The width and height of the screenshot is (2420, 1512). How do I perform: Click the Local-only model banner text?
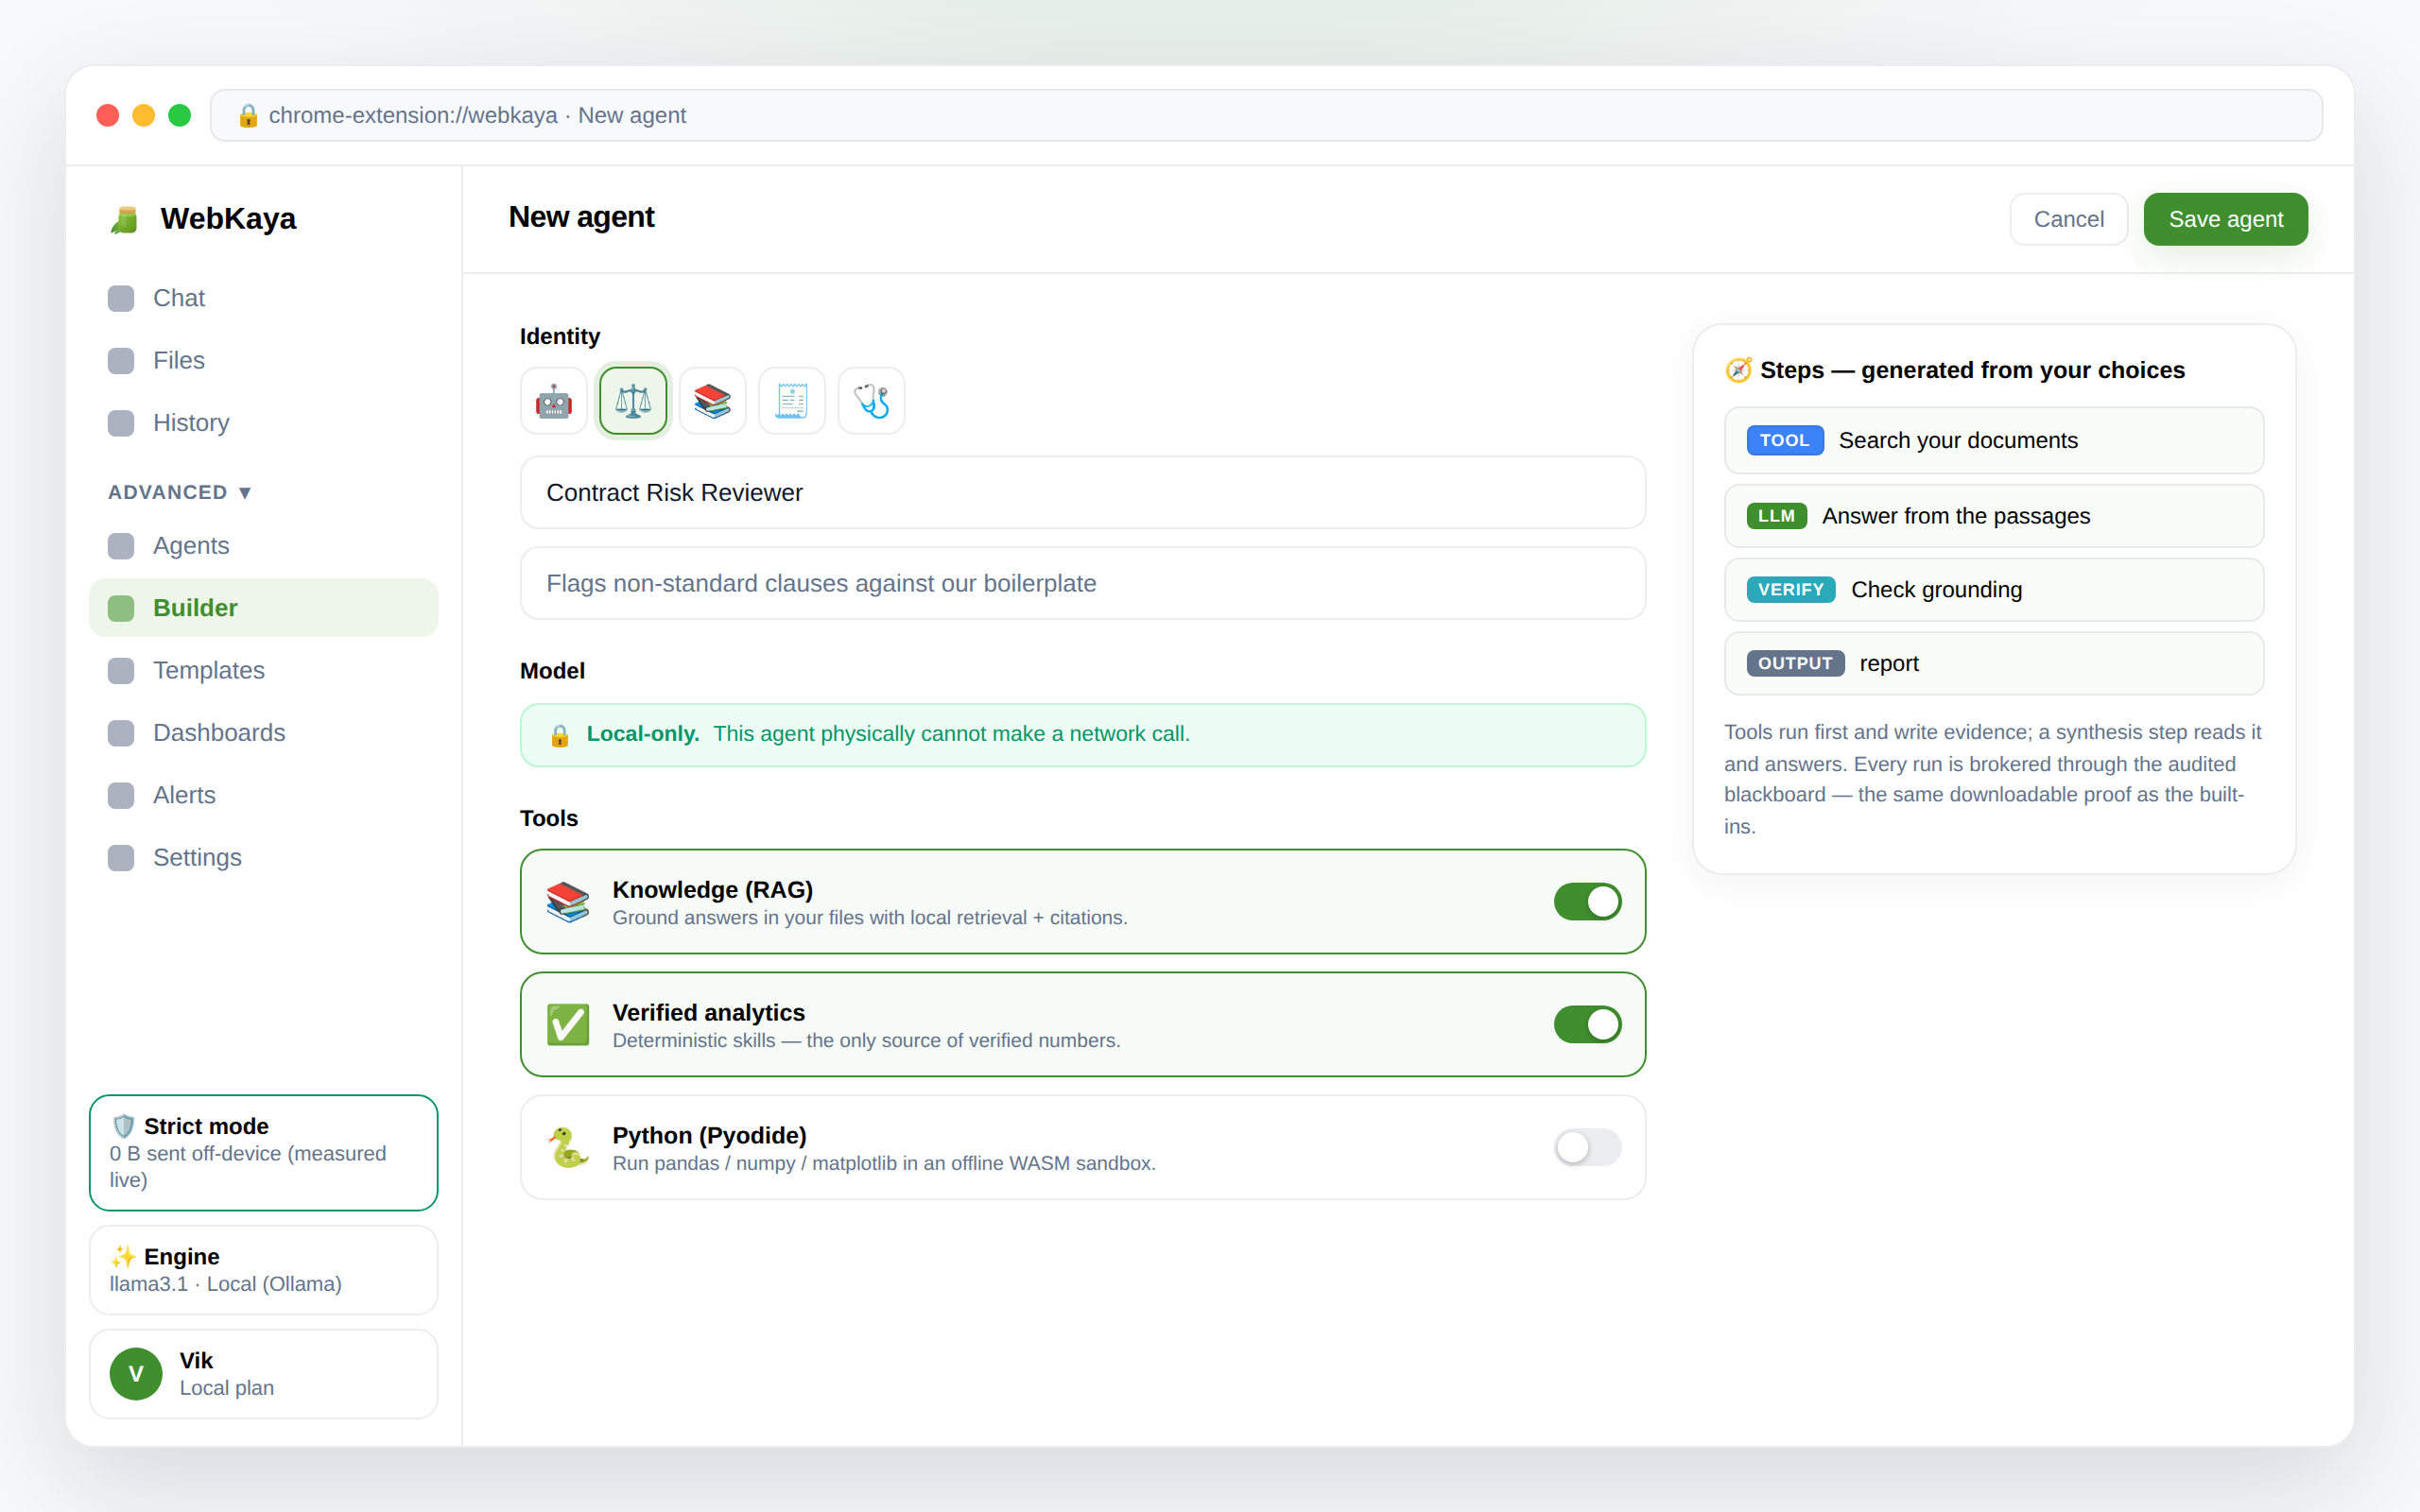[x=888, y=734]
